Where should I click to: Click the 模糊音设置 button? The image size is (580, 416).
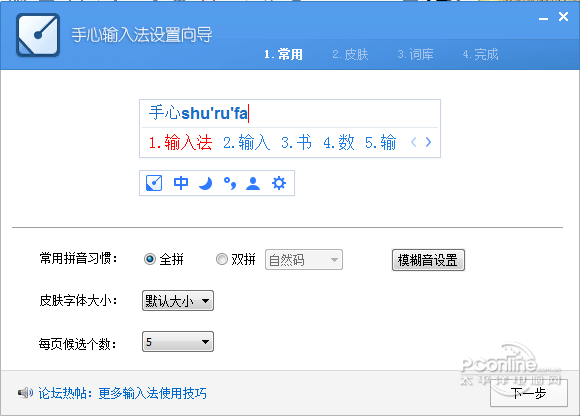click(x=428, y=260)
